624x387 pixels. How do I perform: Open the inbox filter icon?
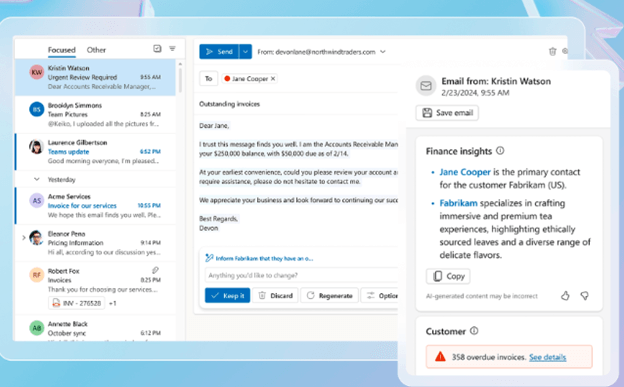tap(172, 49)
